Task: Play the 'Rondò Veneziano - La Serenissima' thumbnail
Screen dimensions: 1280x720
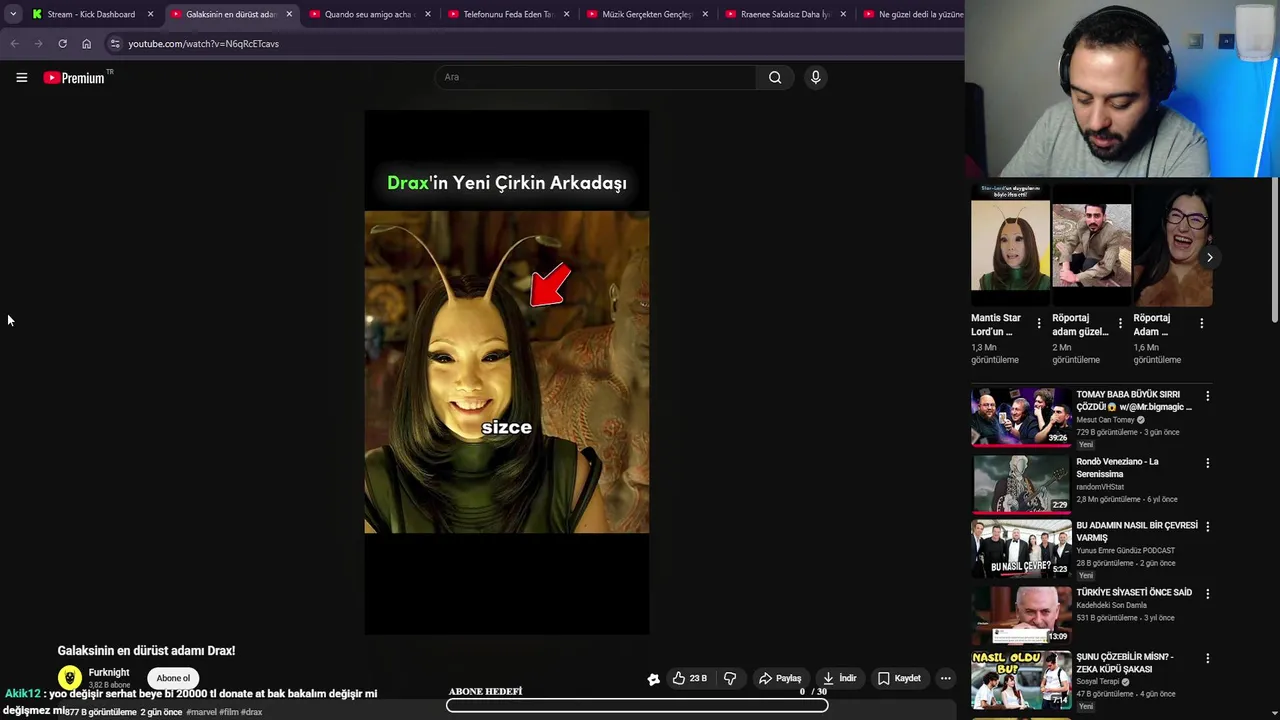Action: coord(1021,484)
